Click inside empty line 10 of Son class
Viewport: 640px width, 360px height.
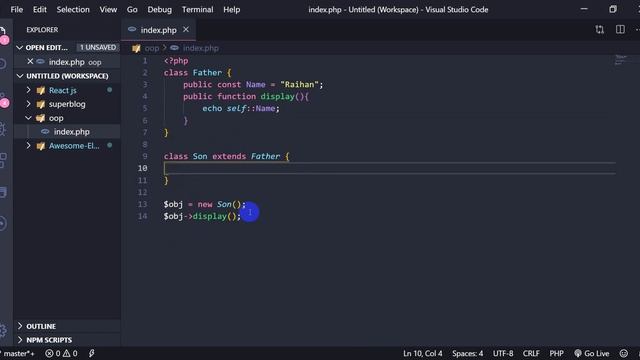[x=390, y=168]
